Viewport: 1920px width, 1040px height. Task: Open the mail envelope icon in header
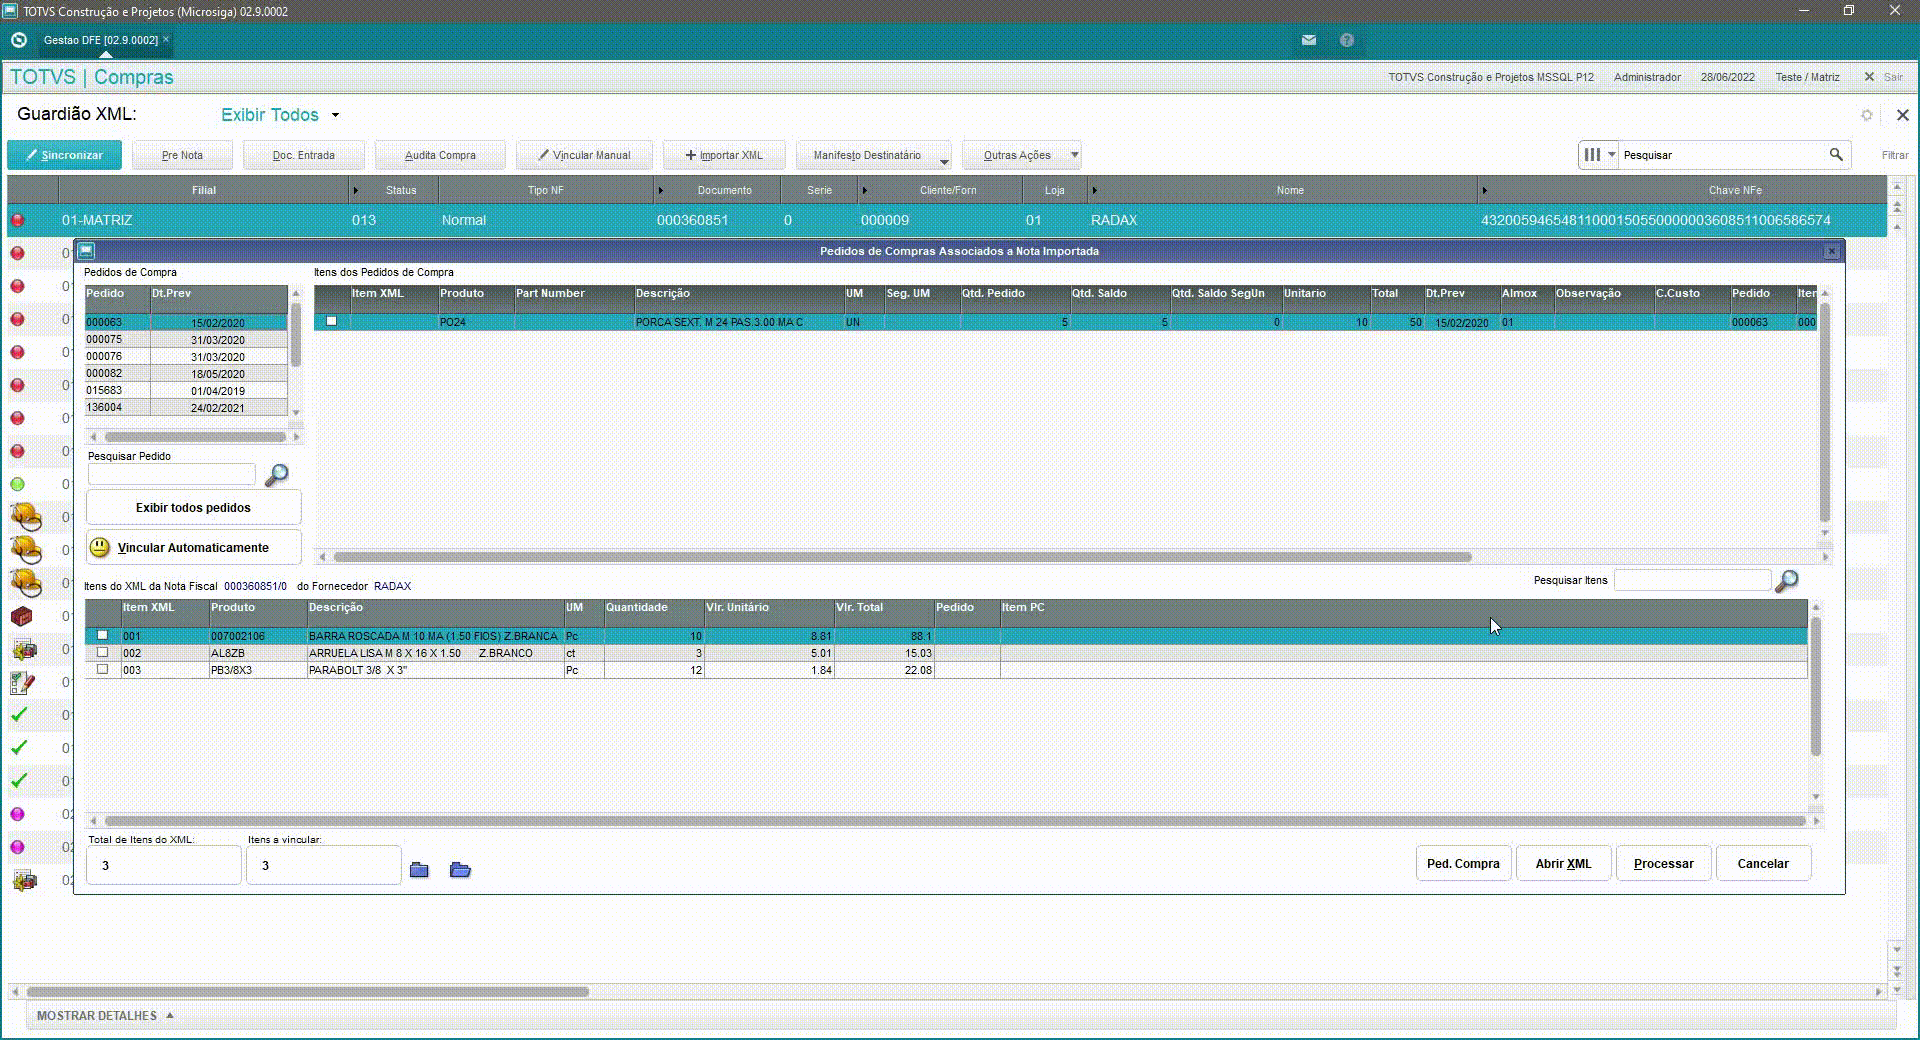tap(1308, 40)
